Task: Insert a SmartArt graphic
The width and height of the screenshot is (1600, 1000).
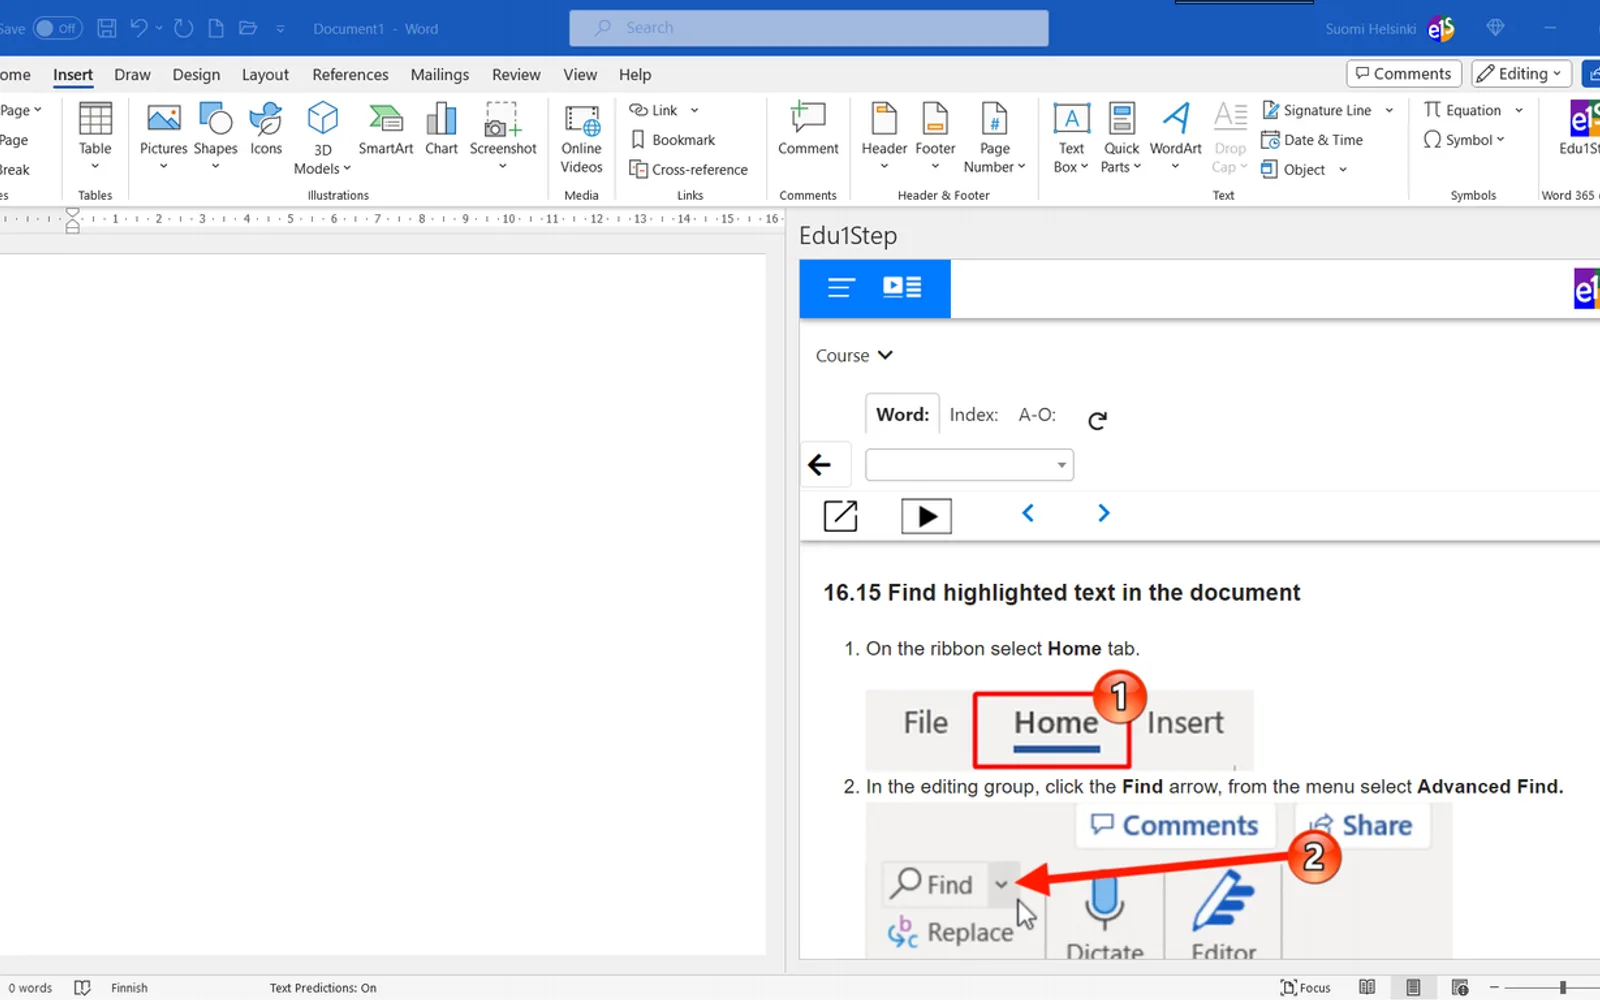Action: 385,130
